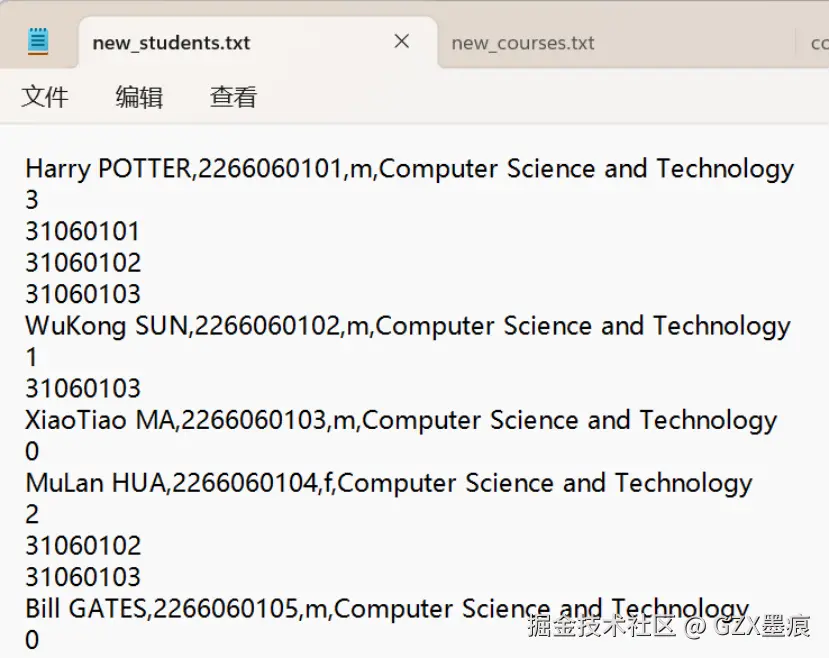
Task: Click the line with course ID 31060101
Action: click(83, 232)
